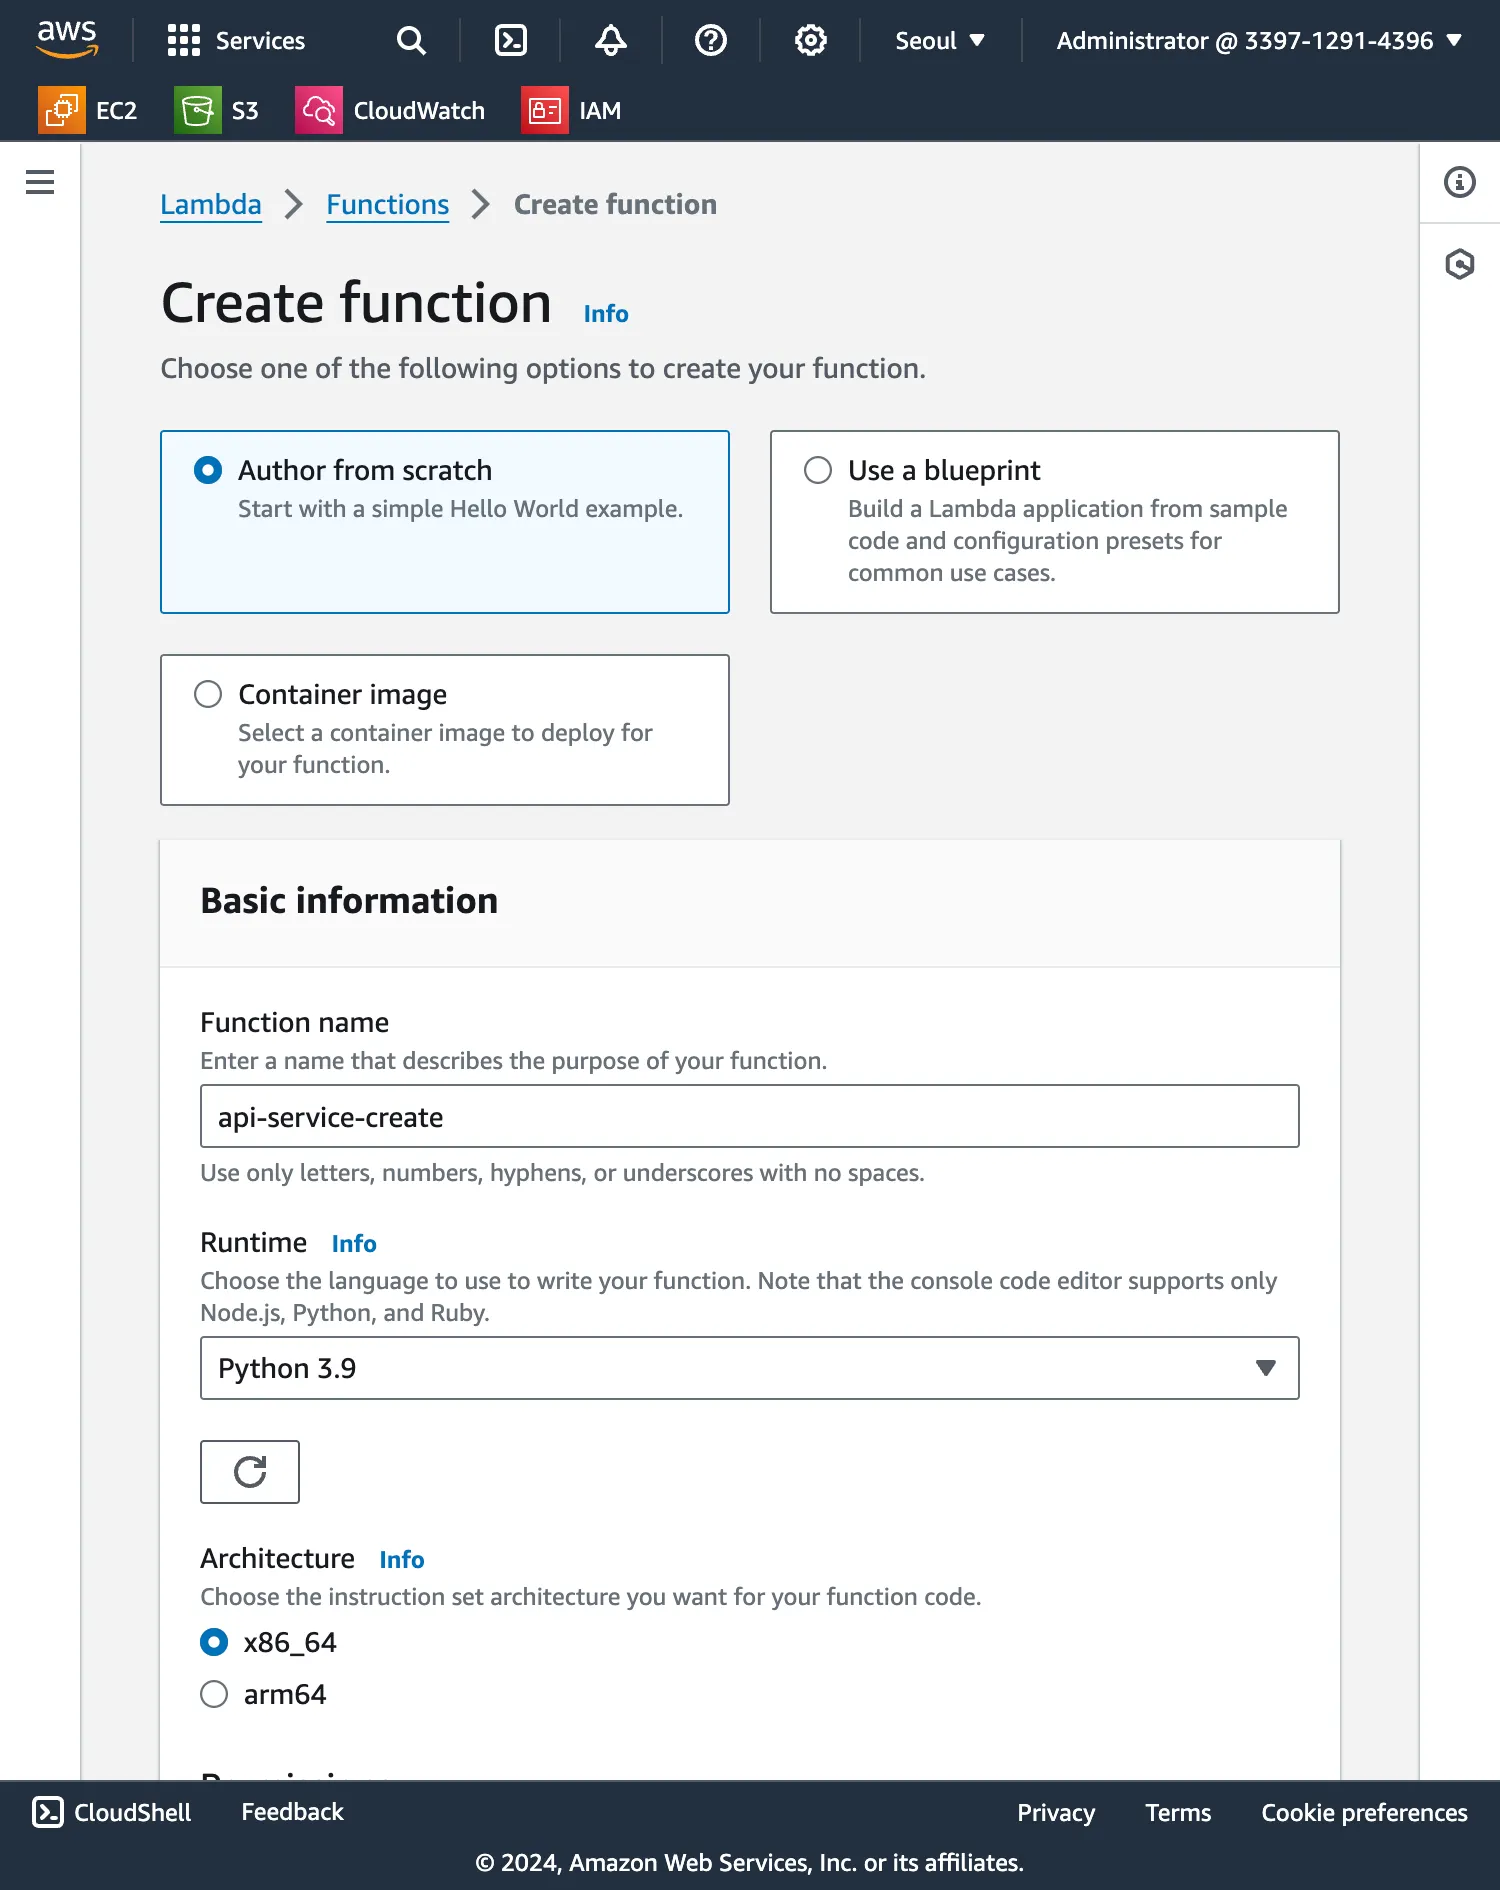Image resolution: width=1500 pixels, height=1890 pixels.
Task: Toggle the left side navigation hamburger
Action: (40, 182)
